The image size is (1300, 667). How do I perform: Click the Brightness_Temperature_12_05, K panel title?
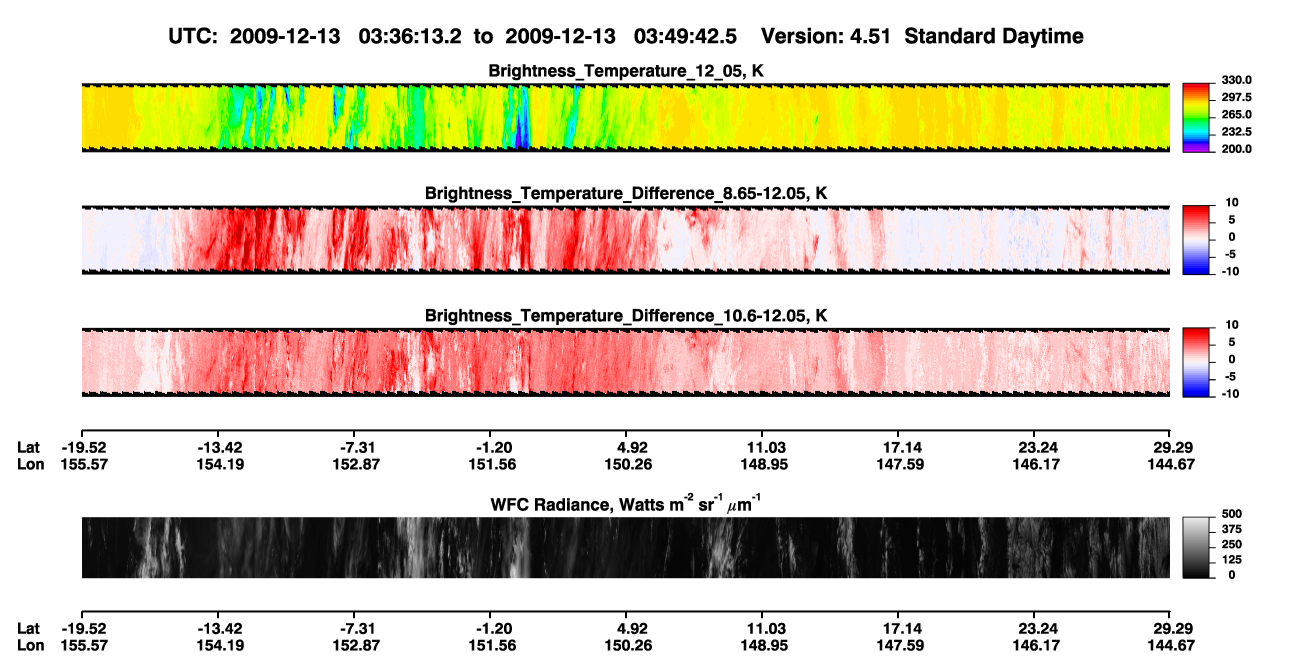pos(626,71)
